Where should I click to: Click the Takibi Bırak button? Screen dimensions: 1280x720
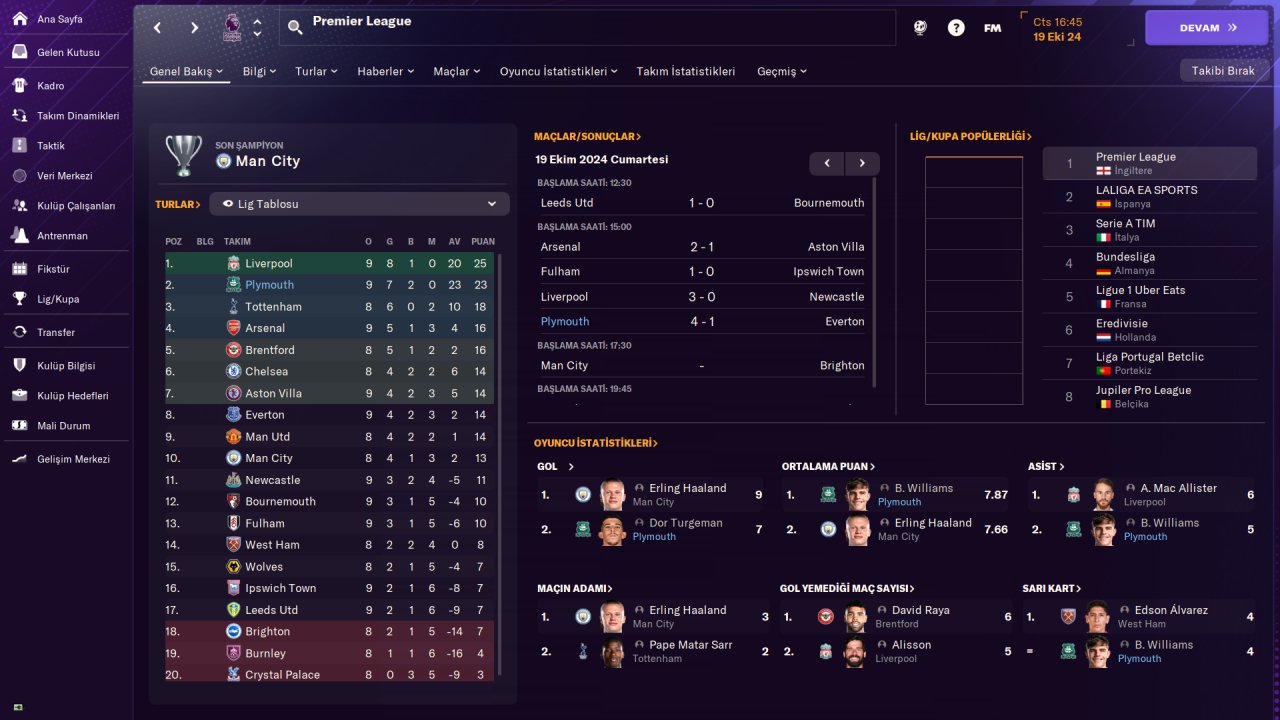[1223, 71]
